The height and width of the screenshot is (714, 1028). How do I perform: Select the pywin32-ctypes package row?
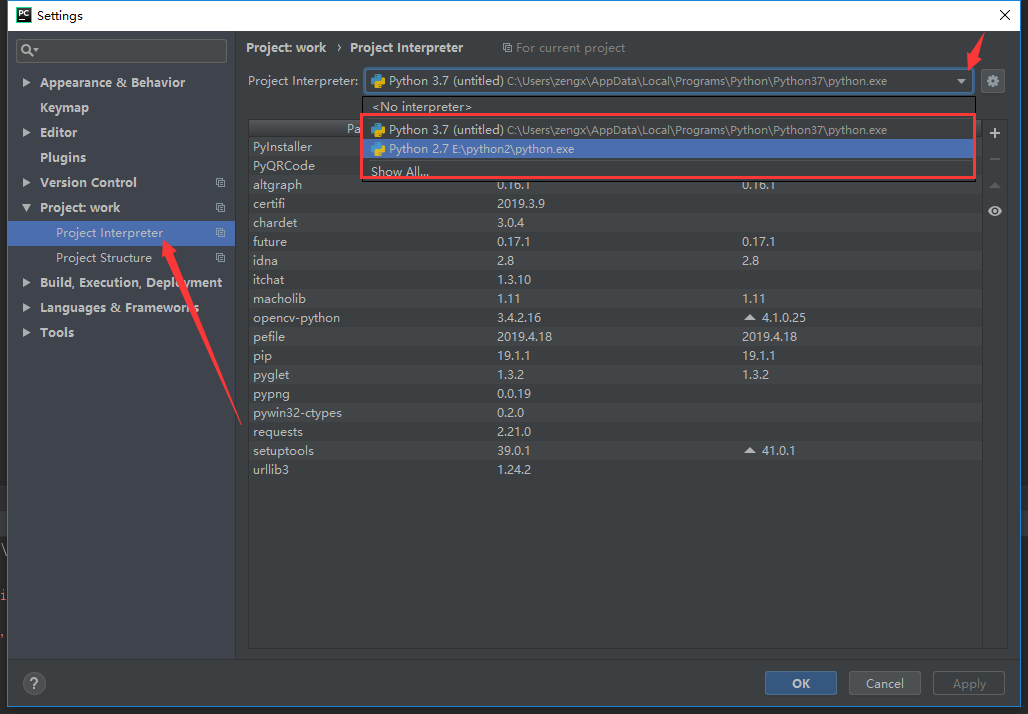coord(615,413)
